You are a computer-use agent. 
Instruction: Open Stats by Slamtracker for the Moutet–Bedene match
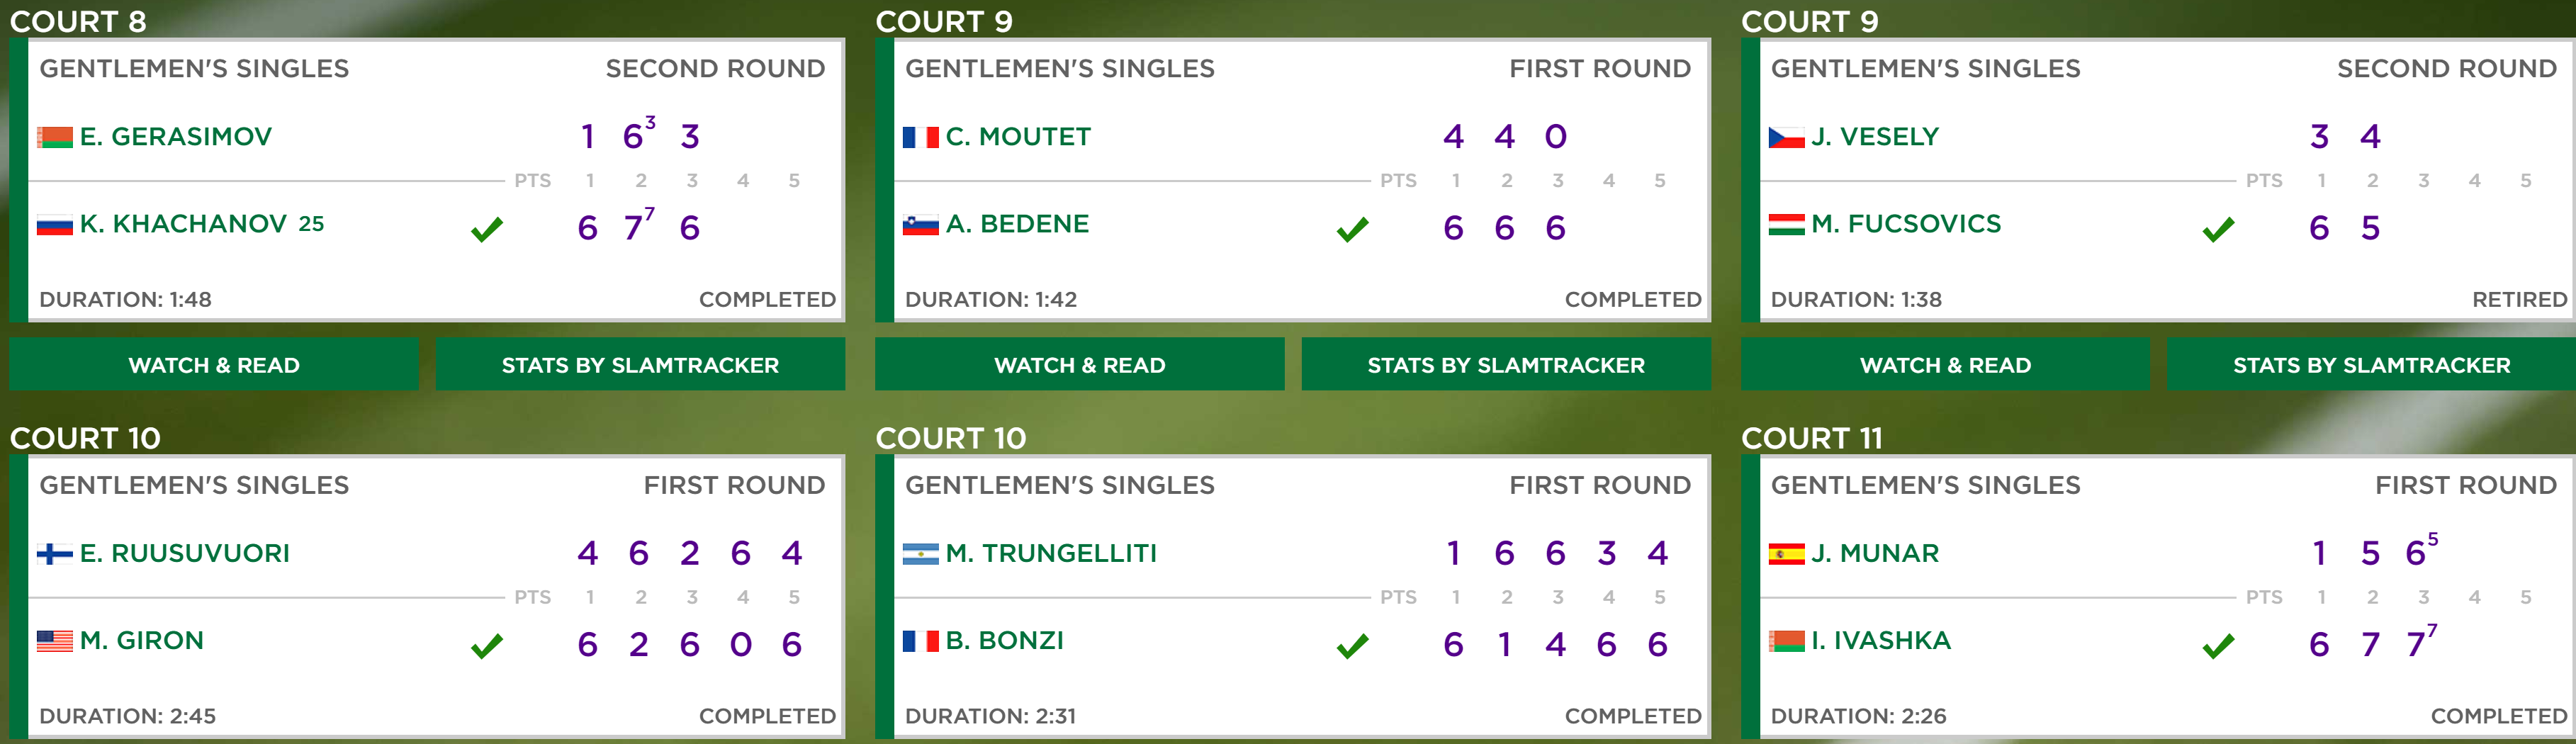coord(1506,364)
